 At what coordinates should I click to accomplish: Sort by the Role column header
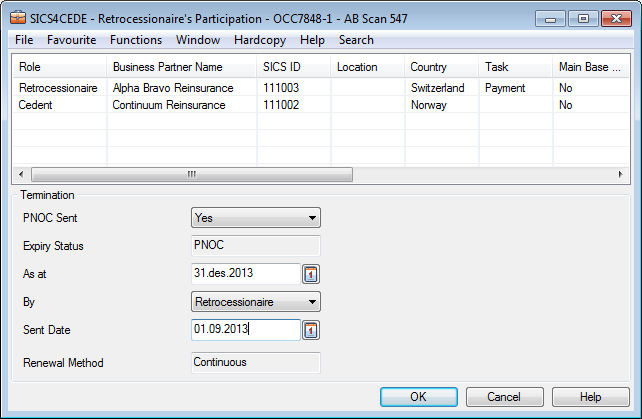tap(60, 67)
